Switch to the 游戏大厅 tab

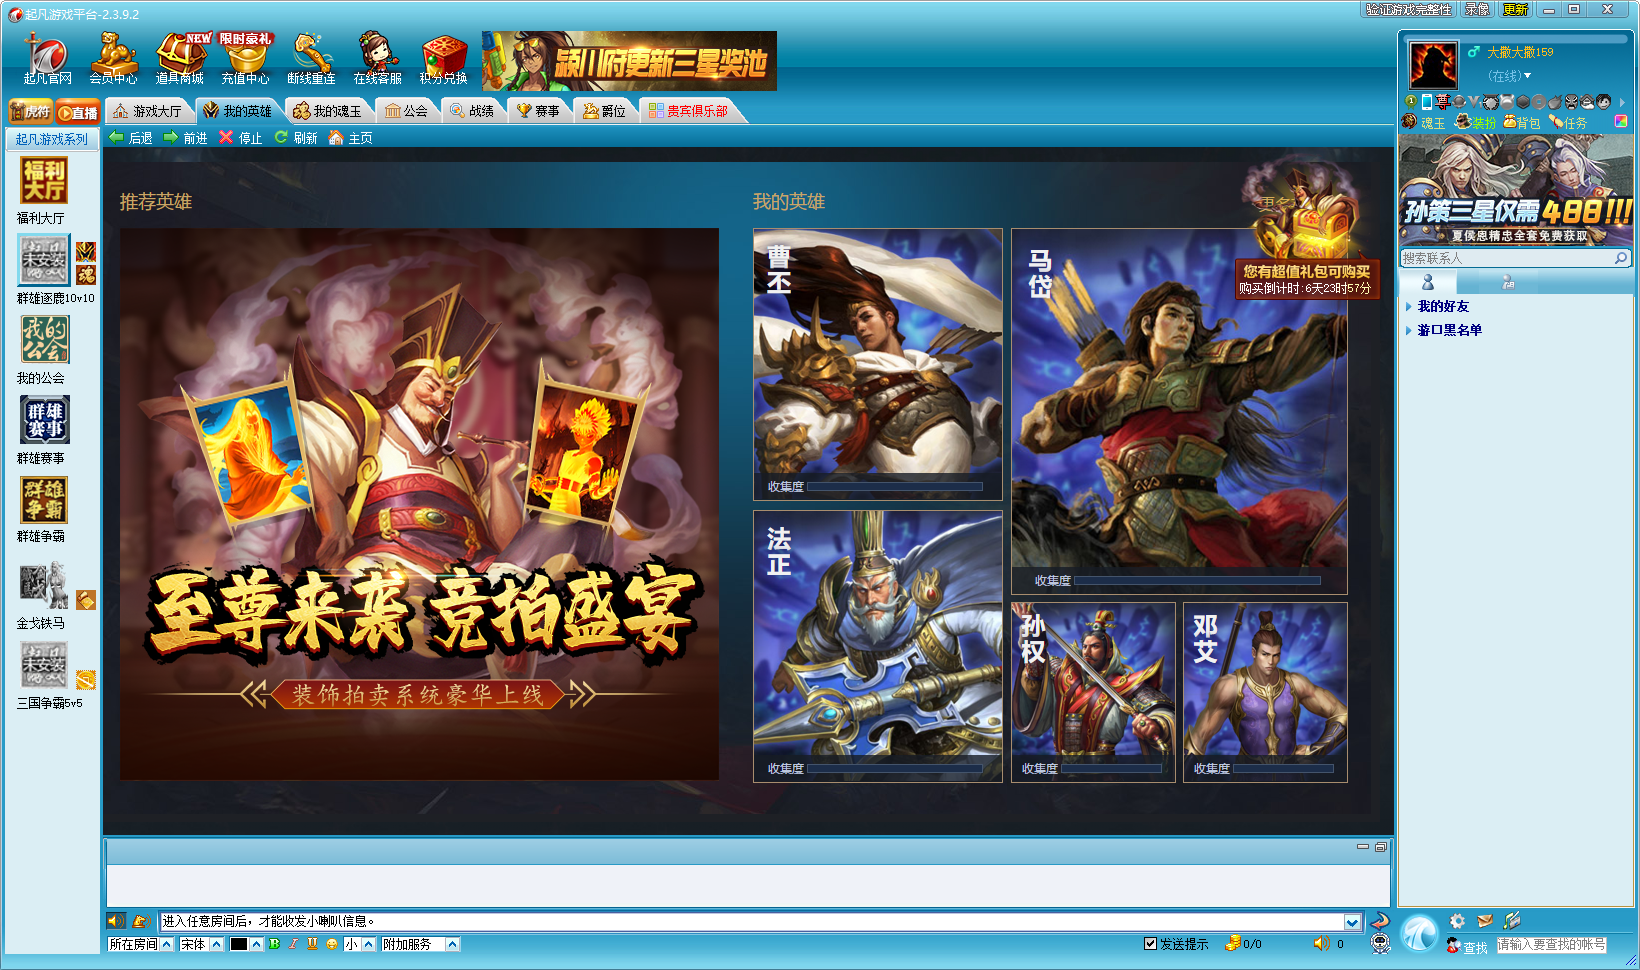[x=148, y=111]
